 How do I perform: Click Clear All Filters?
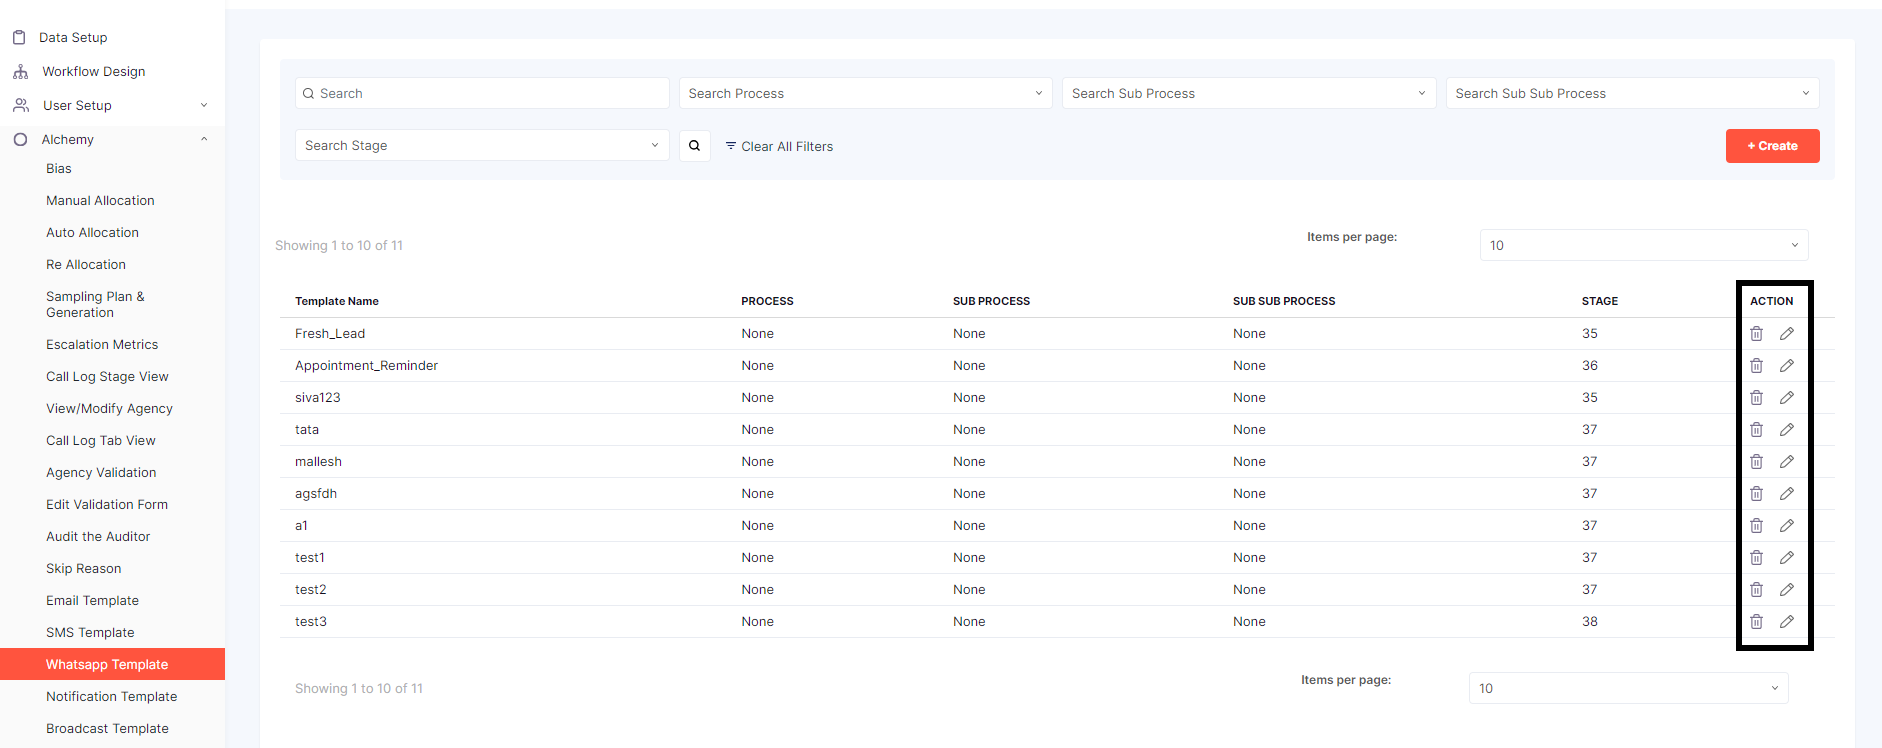tap(779, 147)
